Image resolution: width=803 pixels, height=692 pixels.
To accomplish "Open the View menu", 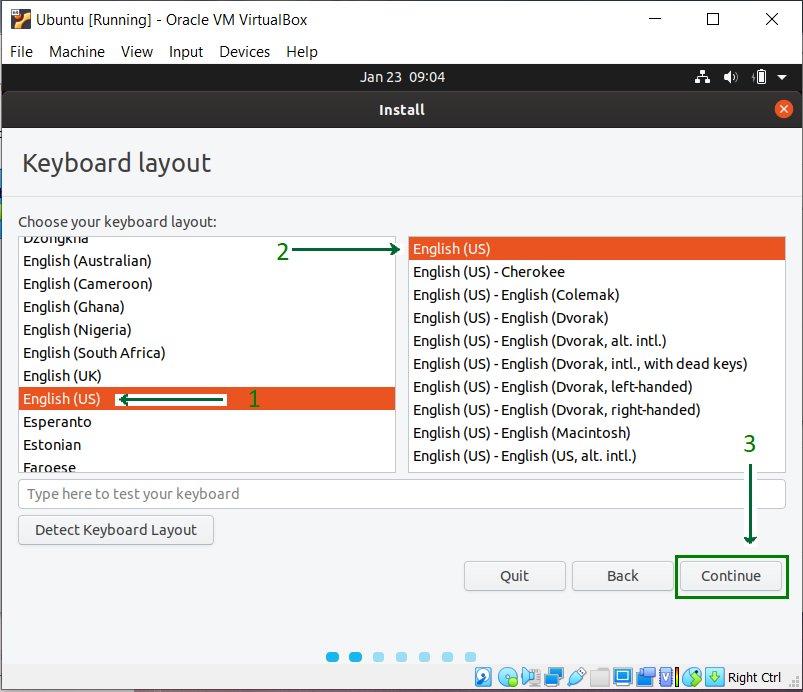I will [137, 52].
